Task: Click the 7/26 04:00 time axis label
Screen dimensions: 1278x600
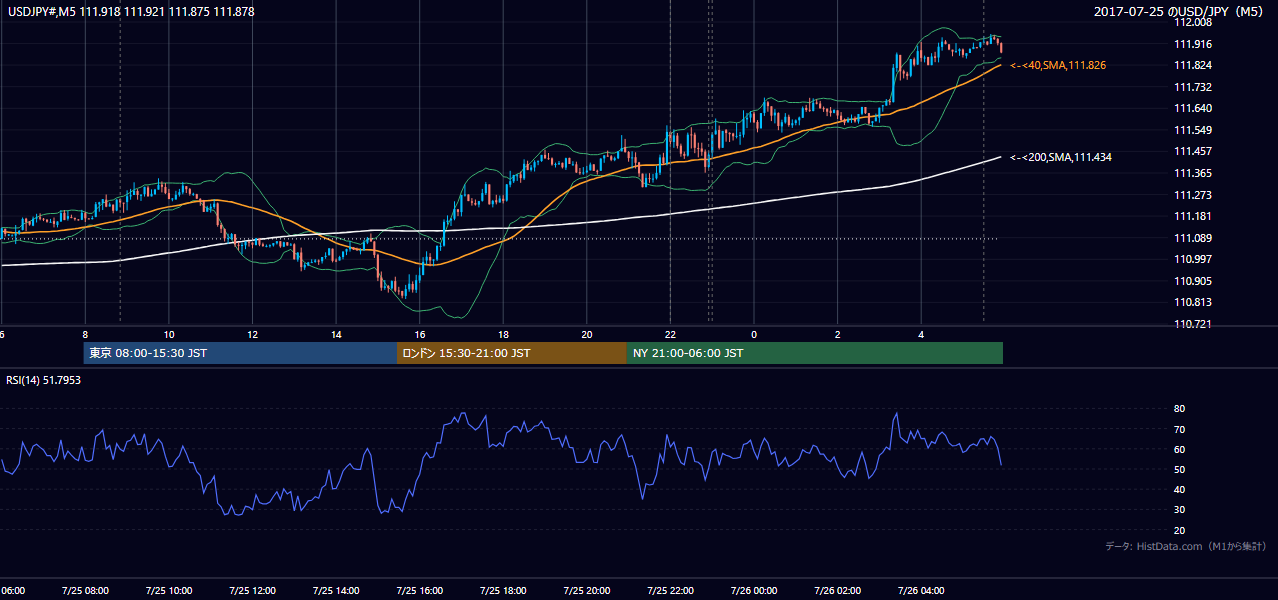Action: (x=922, y=590)
